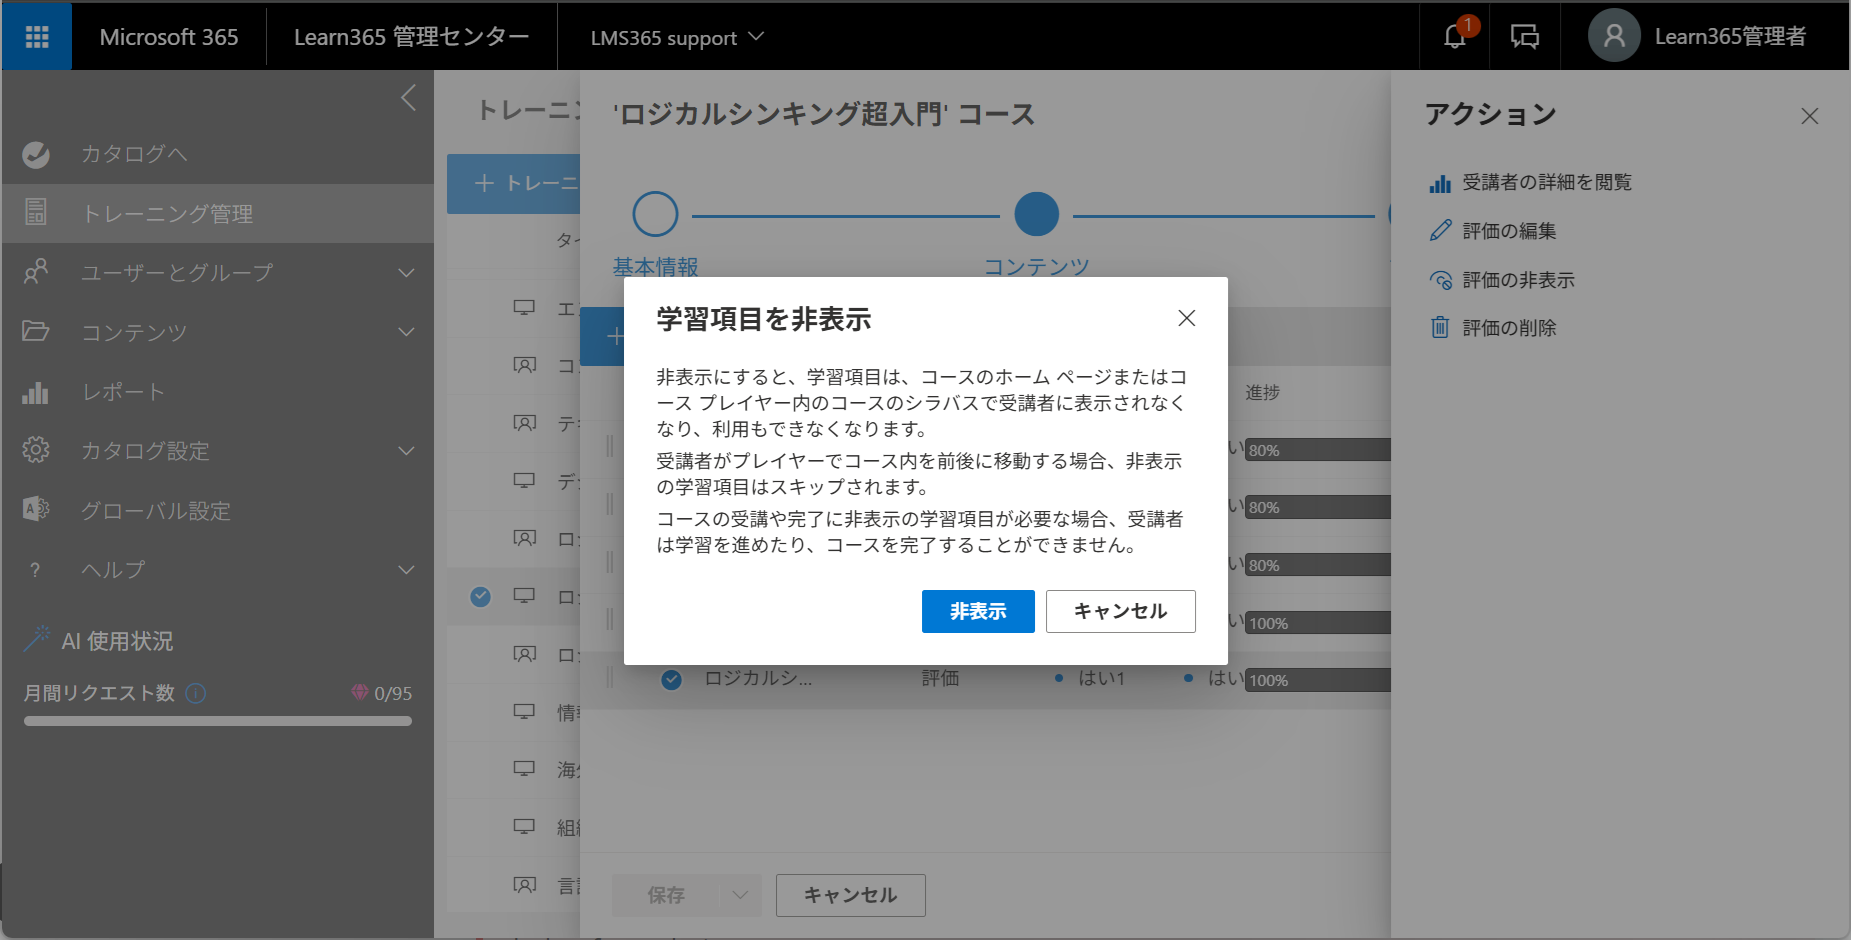Open the notifications bell

(x=1455, y=37)
